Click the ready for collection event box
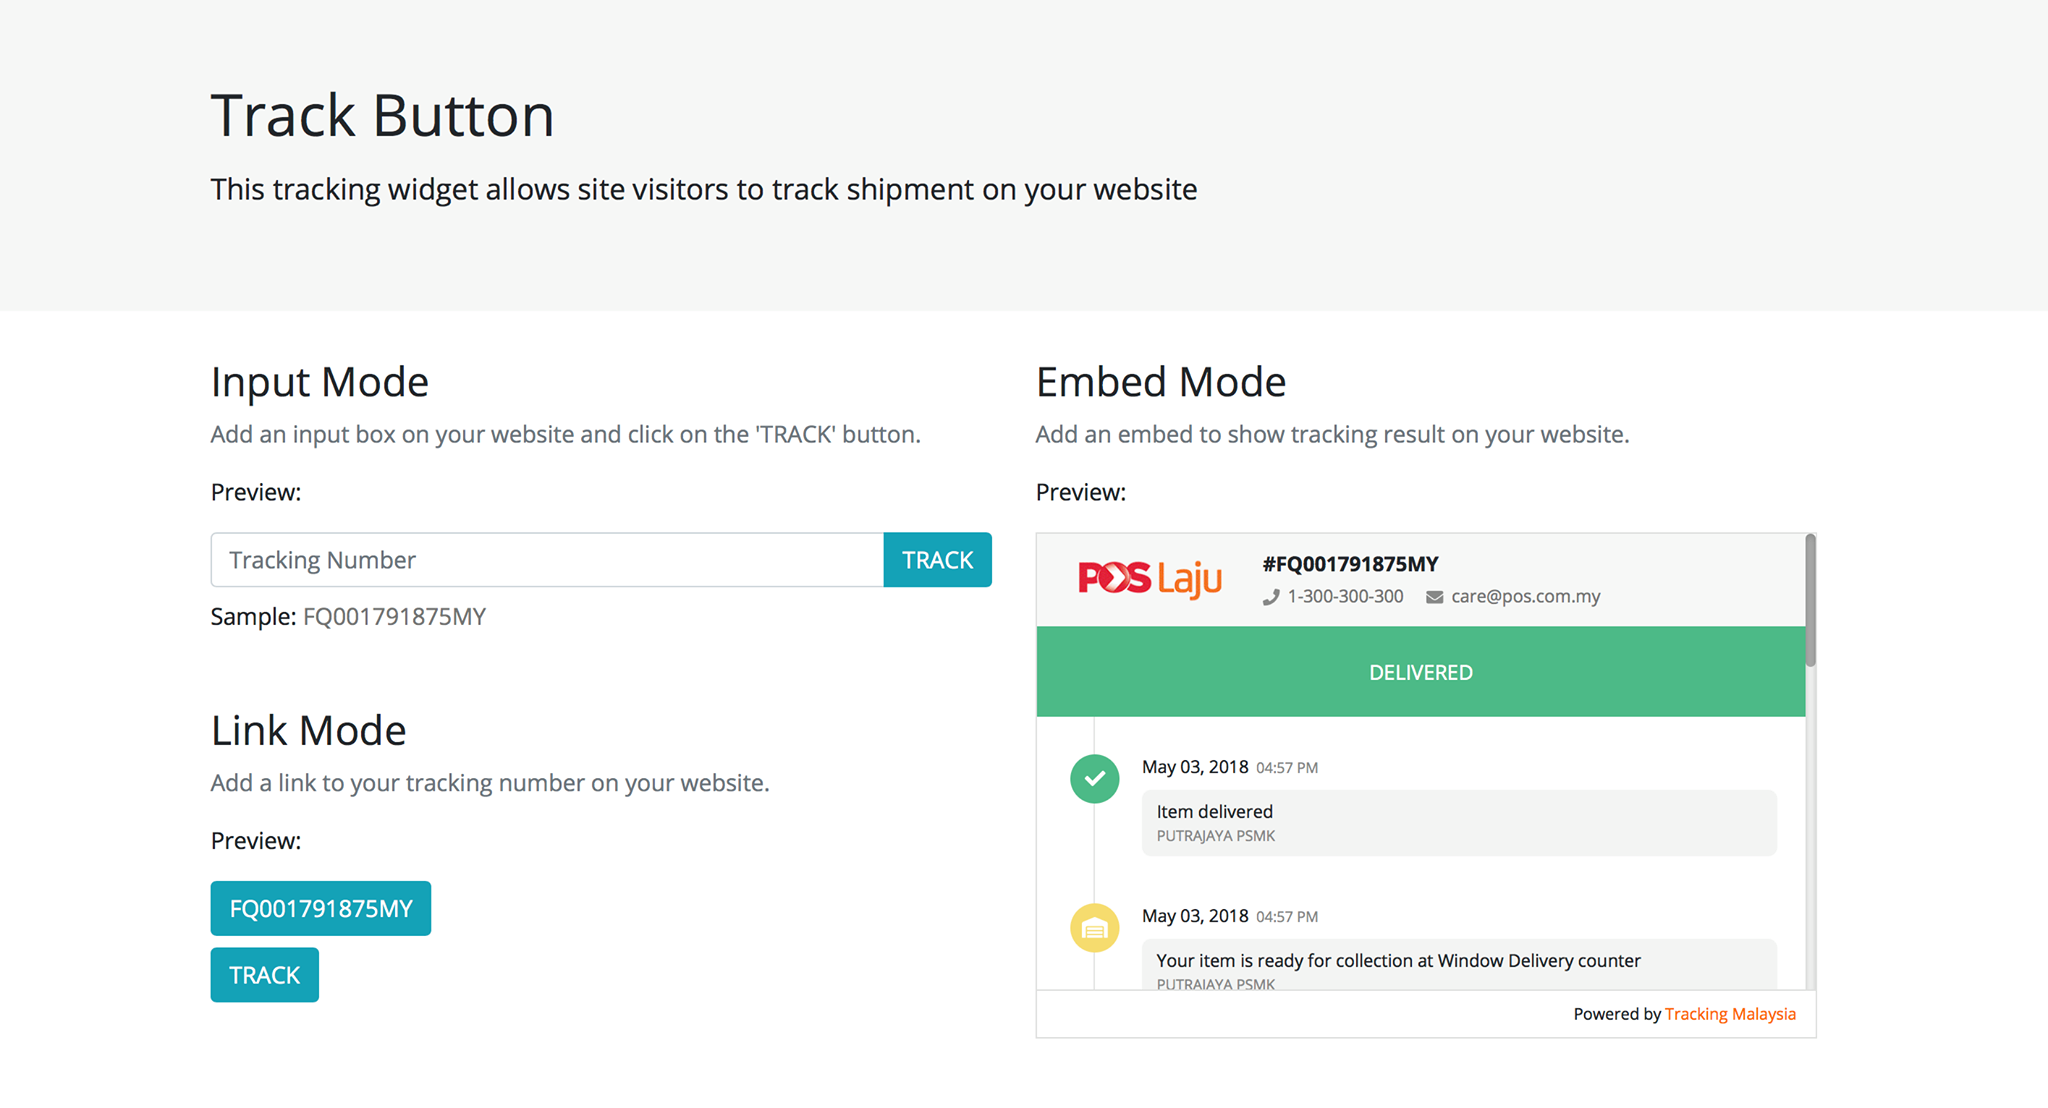 coord(1459,965)
